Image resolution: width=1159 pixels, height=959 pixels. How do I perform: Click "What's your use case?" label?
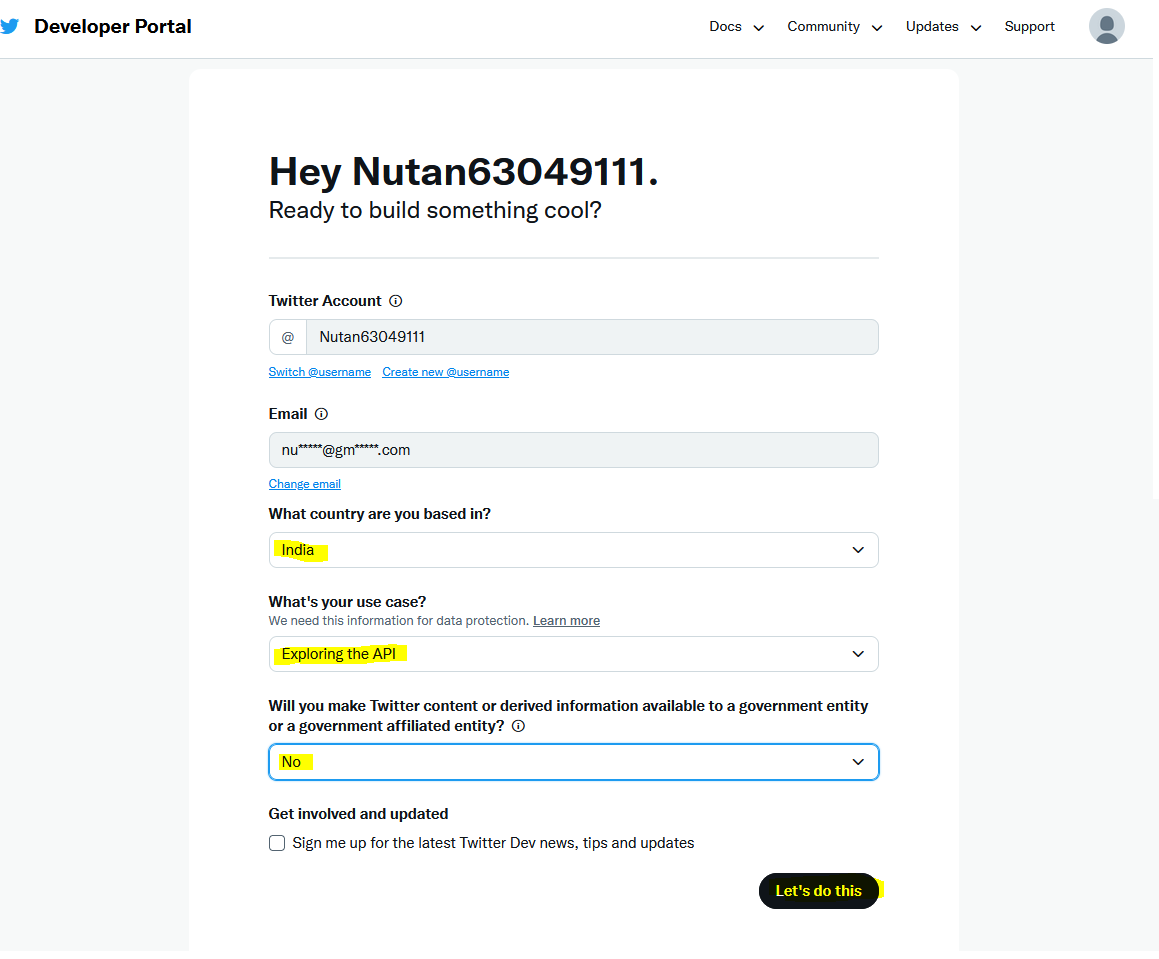347,602
